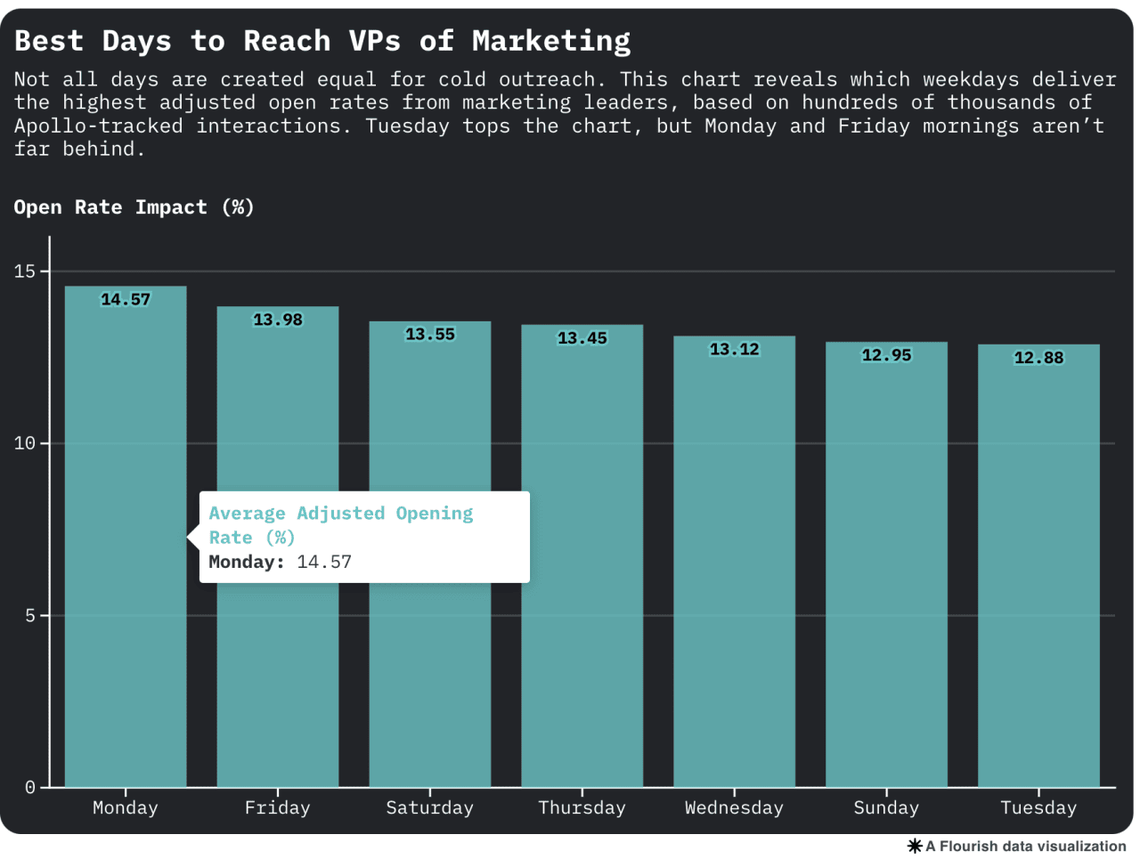Click the 'Saturday' x-axis label

430,807
